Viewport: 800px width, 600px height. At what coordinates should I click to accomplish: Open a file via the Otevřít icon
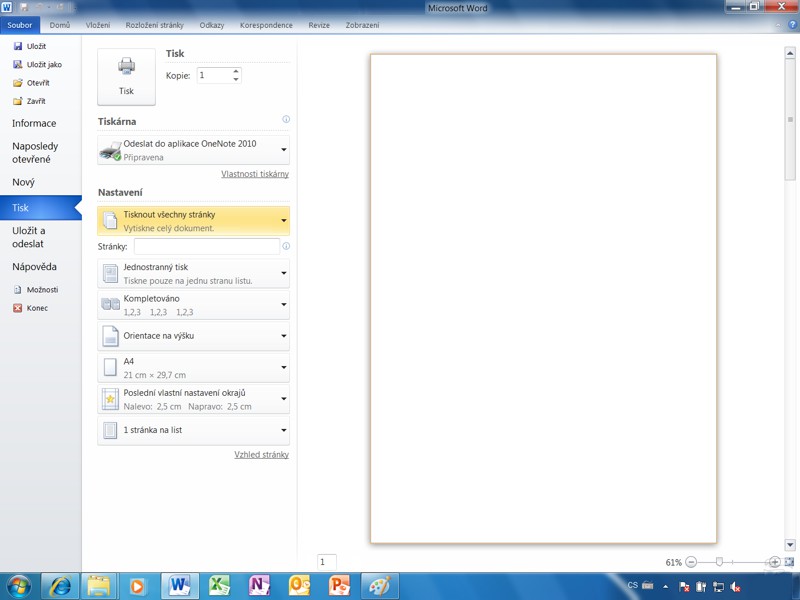(x=18, y=83)
